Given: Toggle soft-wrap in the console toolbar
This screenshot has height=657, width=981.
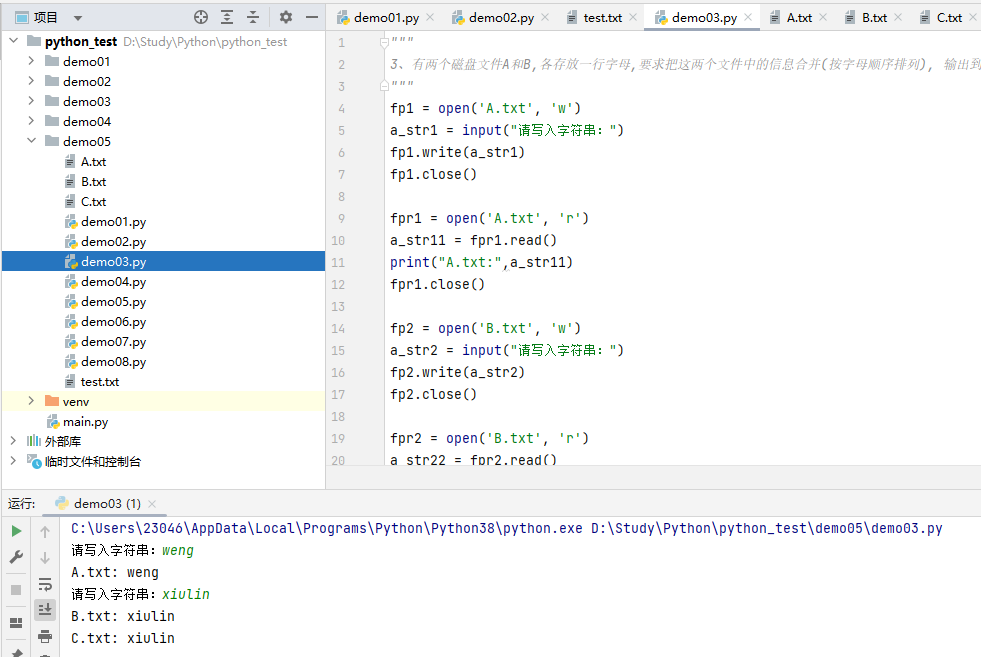Looking at the screenshot, I should [45, 584].
